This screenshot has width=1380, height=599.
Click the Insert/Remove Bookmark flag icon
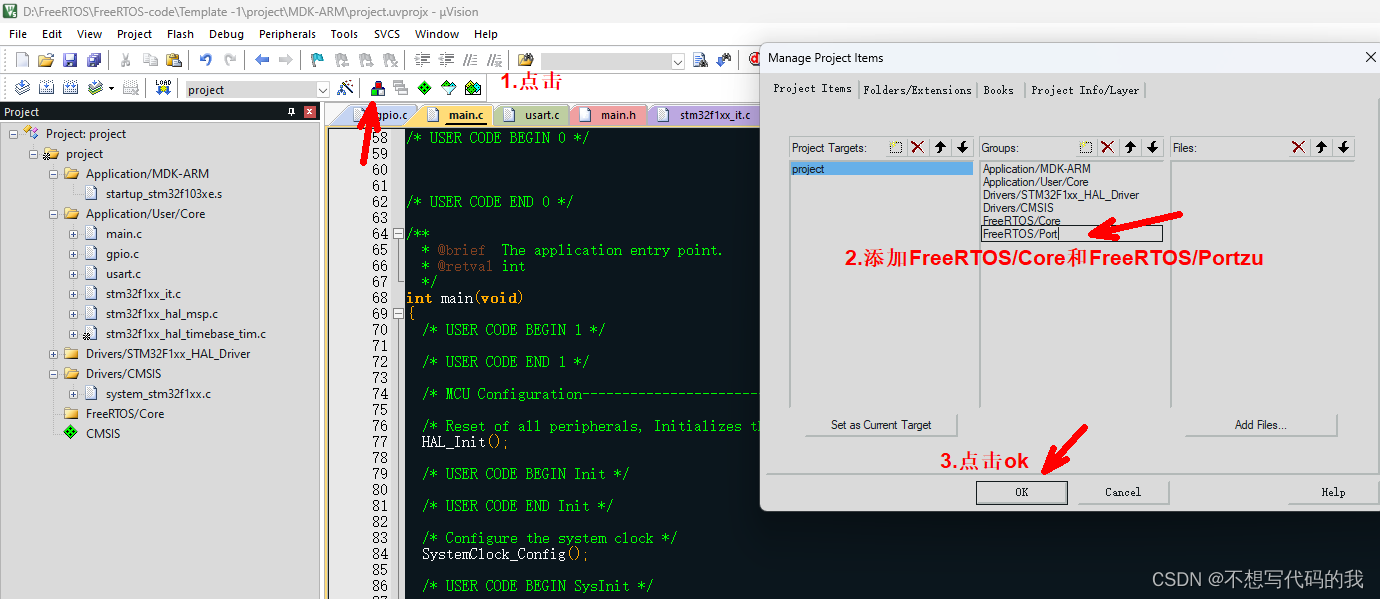[x=315, y=61]
